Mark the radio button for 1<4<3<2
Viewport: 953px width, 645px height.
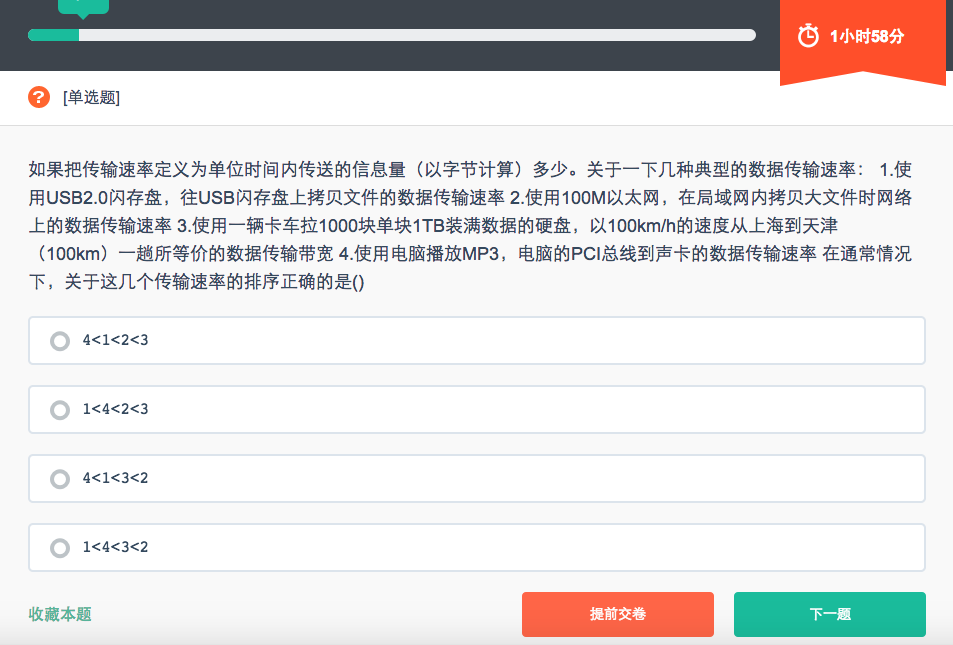pyautogui.click(x=60, y=548)
